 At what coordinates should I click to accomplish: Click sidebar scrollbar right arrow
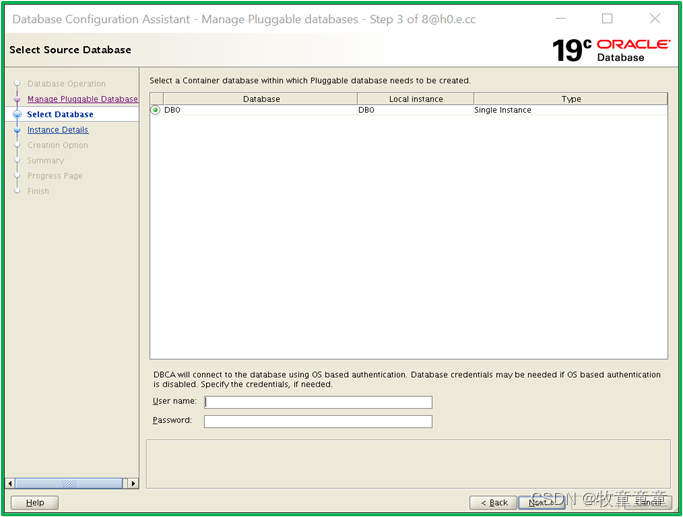click(133, 483)
